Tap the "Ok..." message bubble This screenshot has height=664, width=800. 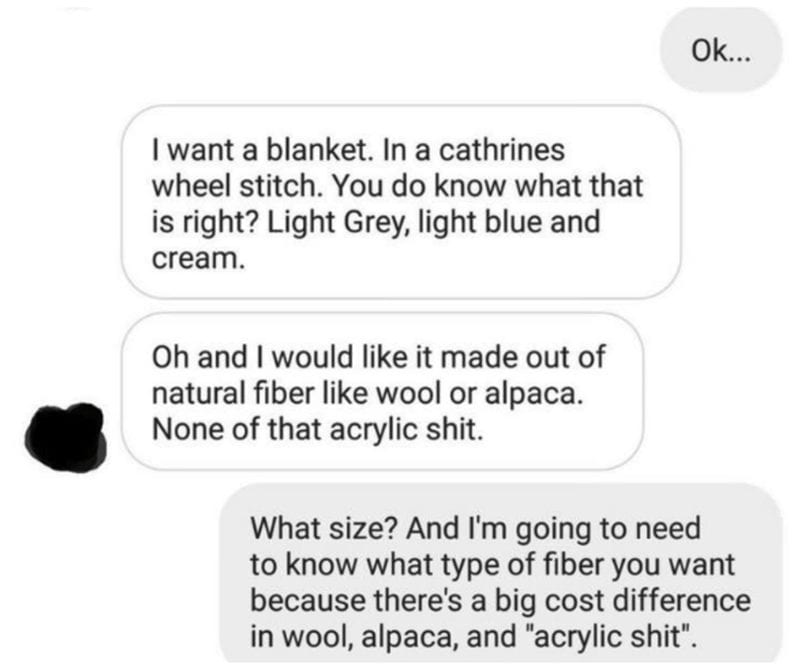[721, 51]
